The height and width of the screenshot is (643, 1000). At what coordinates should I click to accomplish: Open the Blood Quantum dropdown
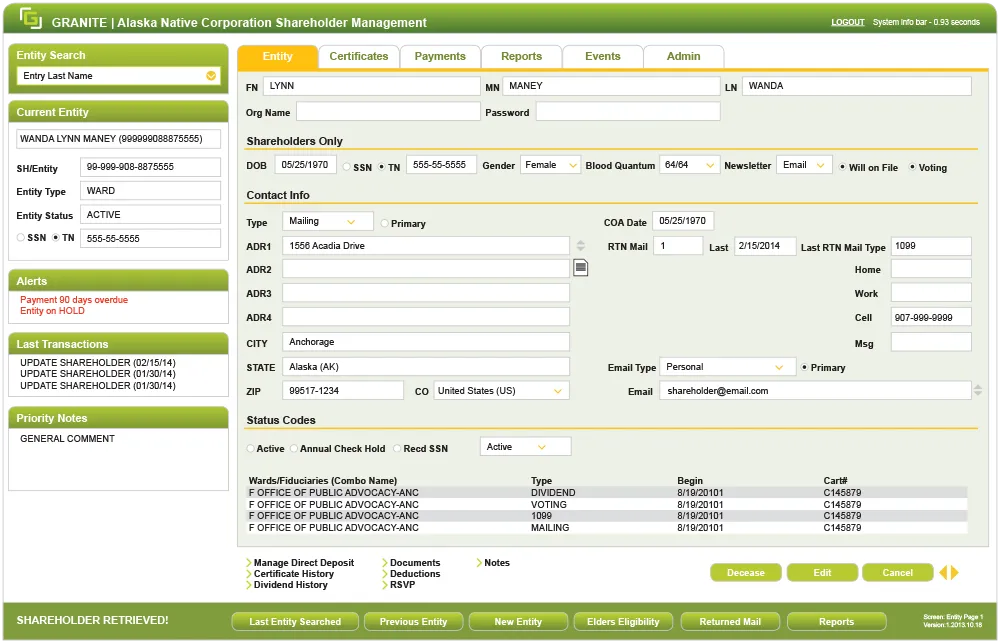click(x=689, y=165)
